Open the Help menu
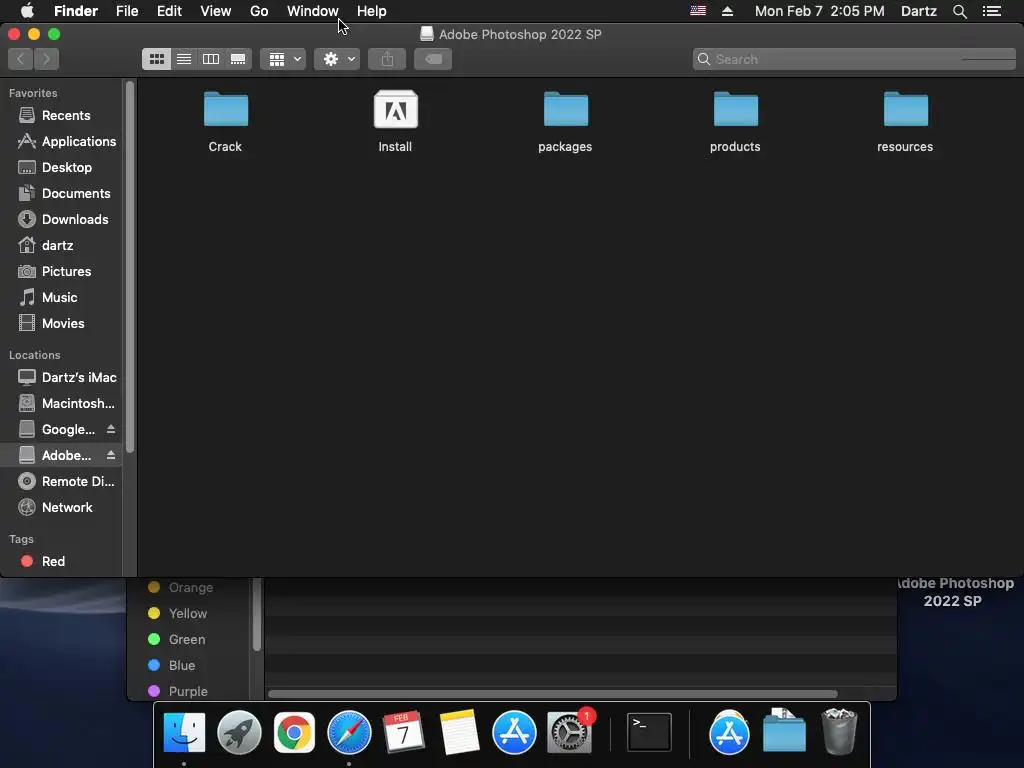Screen dimensions: 1024x768 (372, 11)
